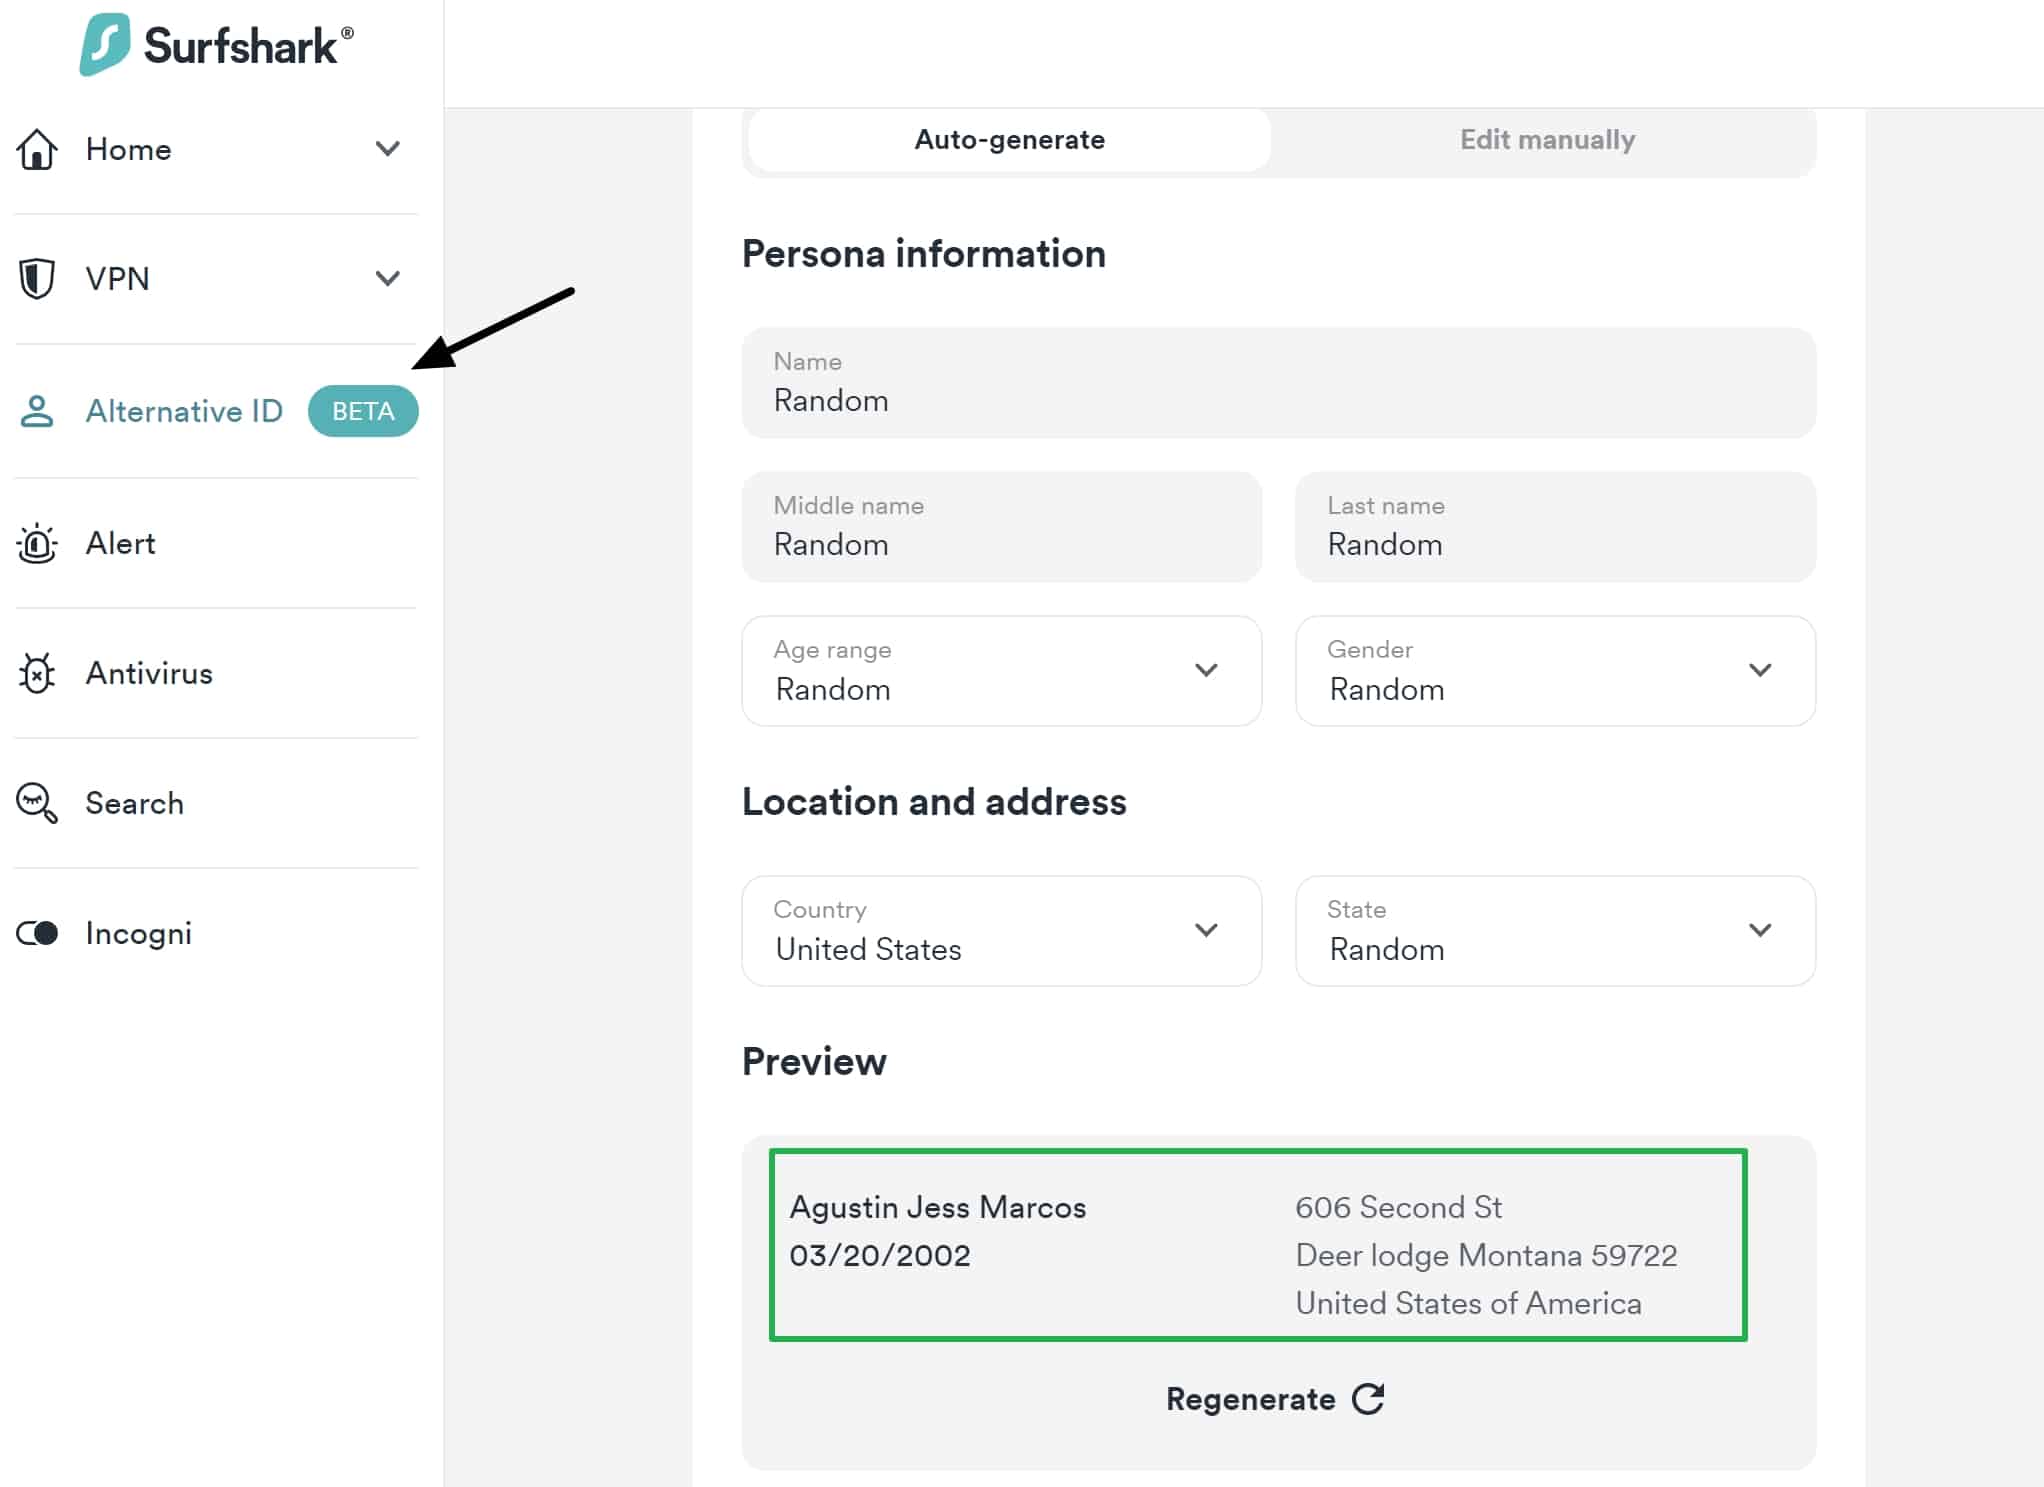
Task: Click the Incogni toggle-shaped icon
Action: tap(37, 933)
